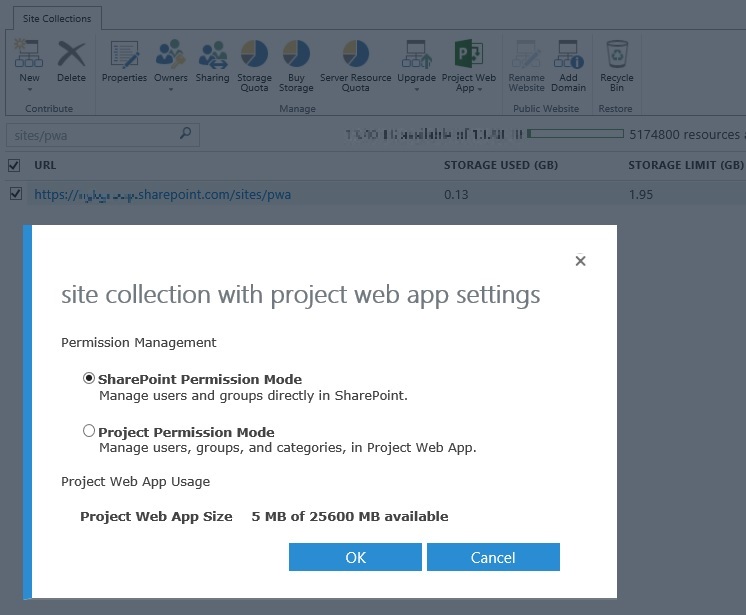Expand the New dropdown arrow
Viewport: 746px width, 615px height.
(29, 89)
